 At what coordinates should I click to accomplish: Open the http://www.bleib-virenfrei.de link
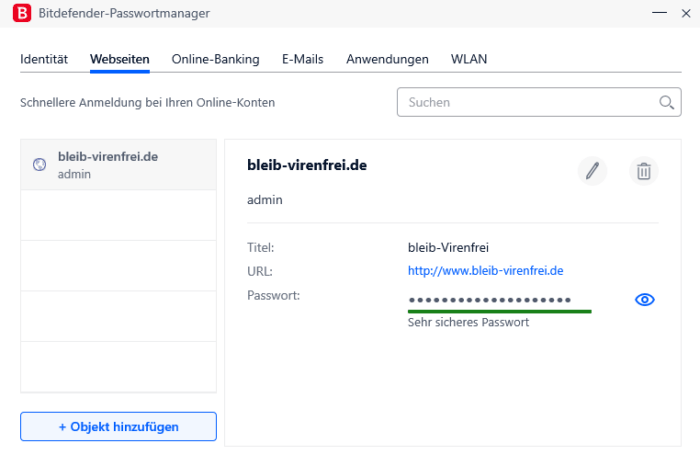[485, 271]
